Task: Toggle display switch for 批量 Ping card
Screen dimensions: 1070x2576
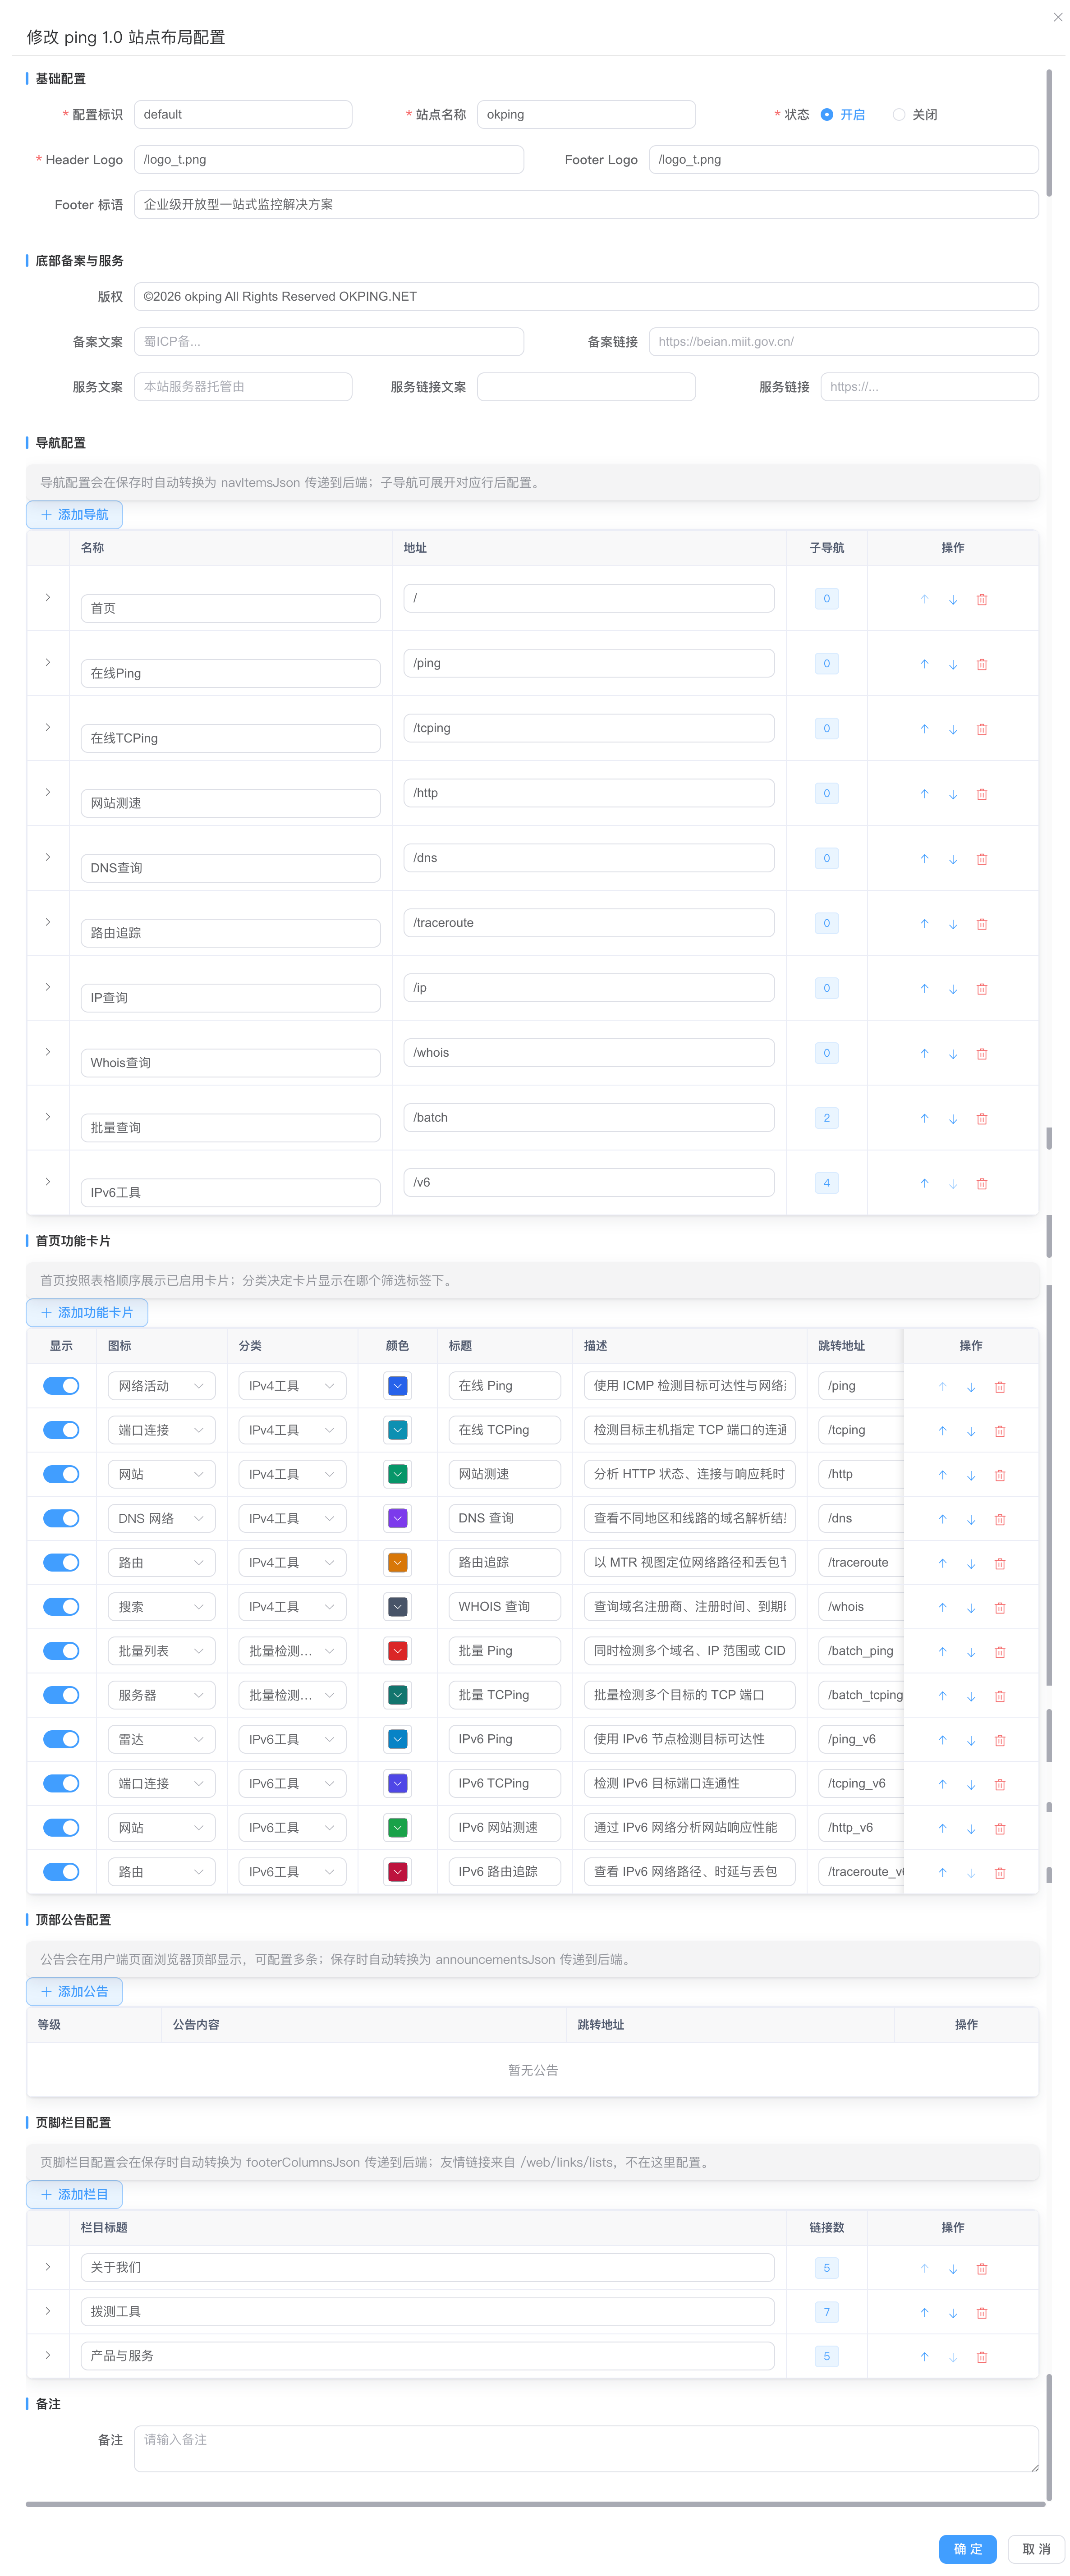Action: pyautogui.click(x=61, y=1651)
